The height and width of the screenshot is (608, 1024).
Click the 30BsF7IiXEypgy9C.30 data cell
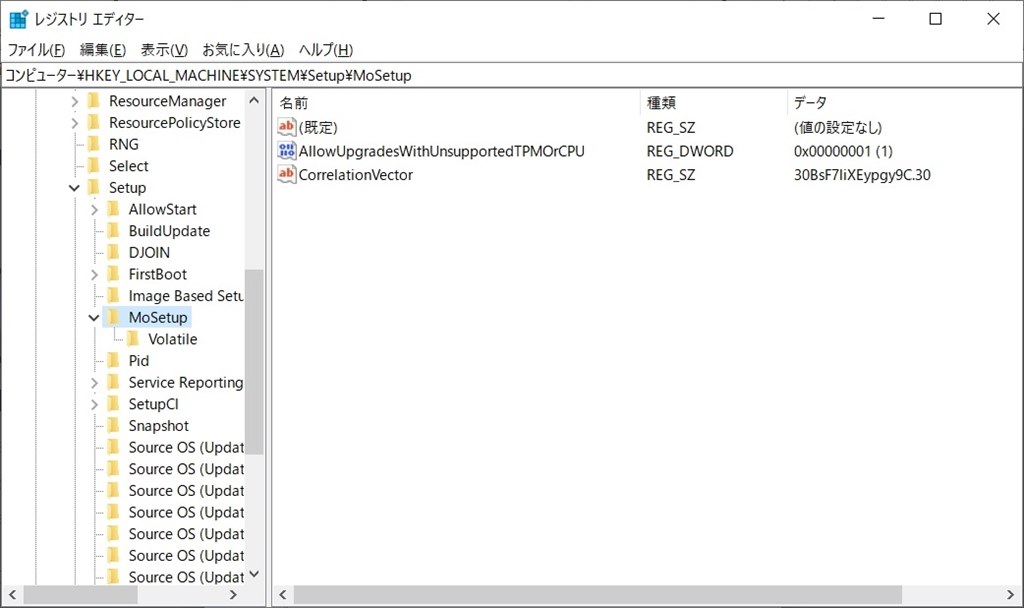point(862,174)
